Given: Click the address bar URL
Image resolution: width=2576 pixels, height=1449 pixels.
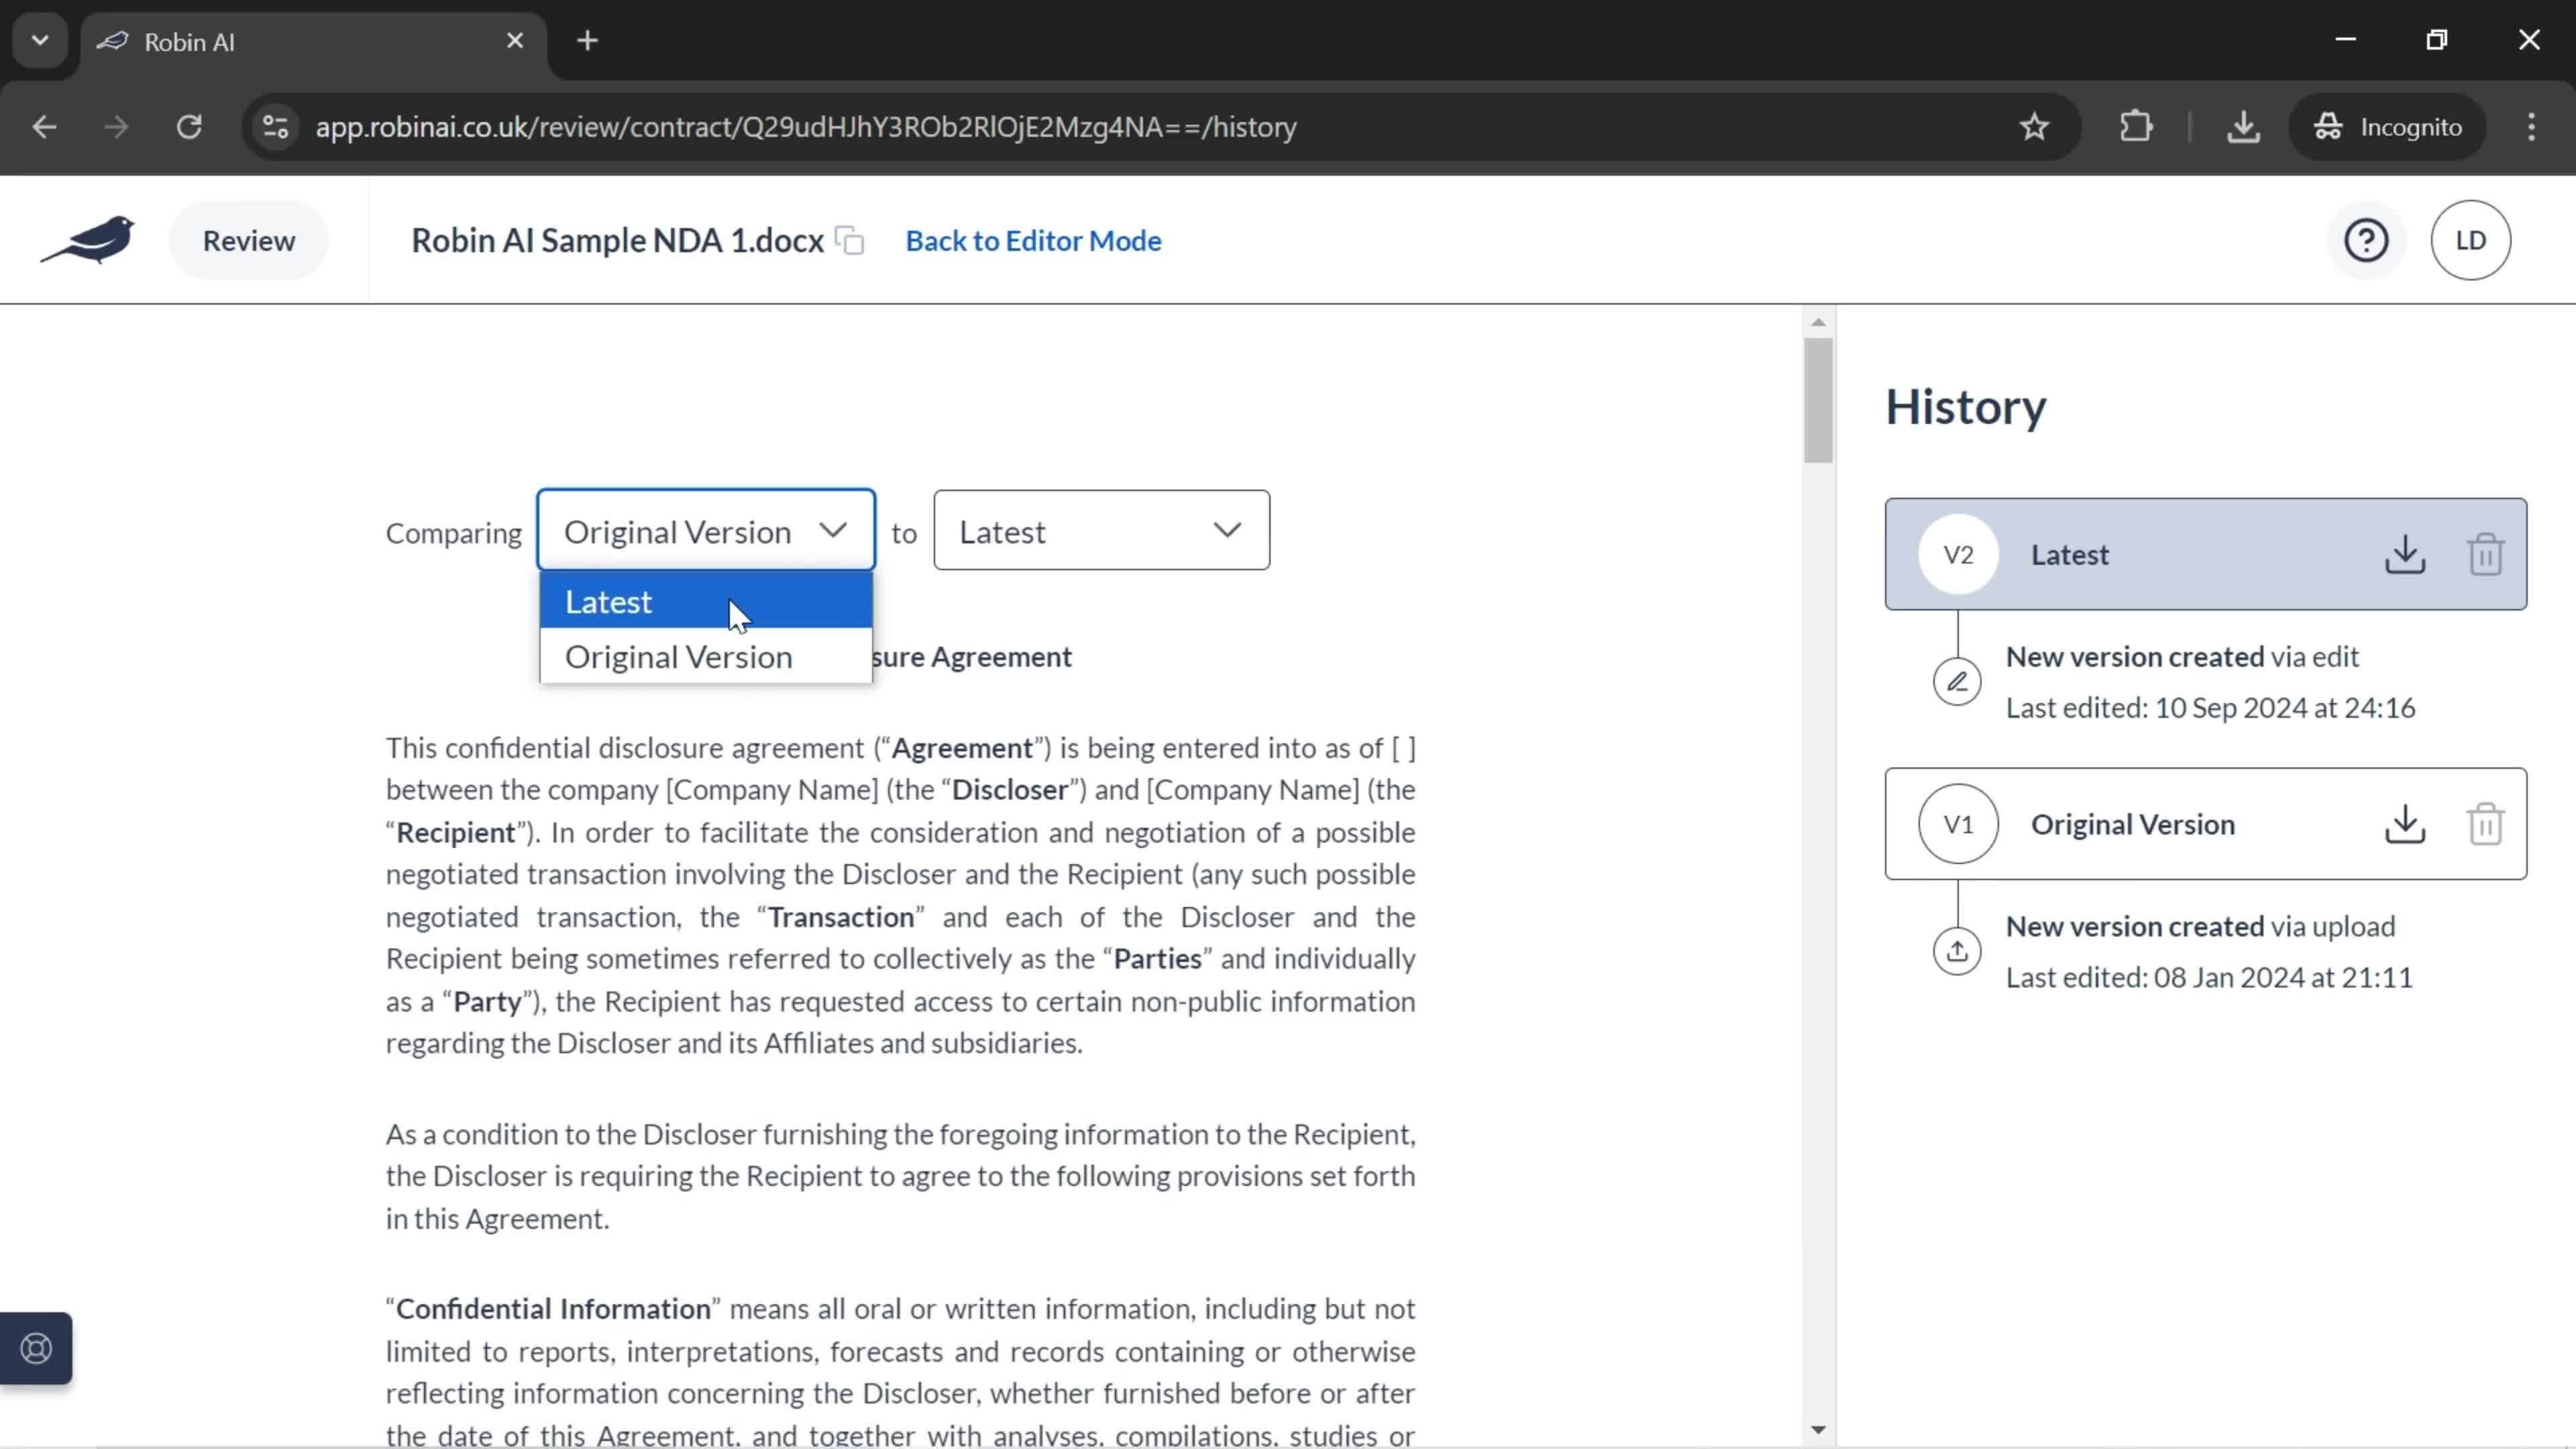Looking at the screenshot, I should tap(806, 127).
